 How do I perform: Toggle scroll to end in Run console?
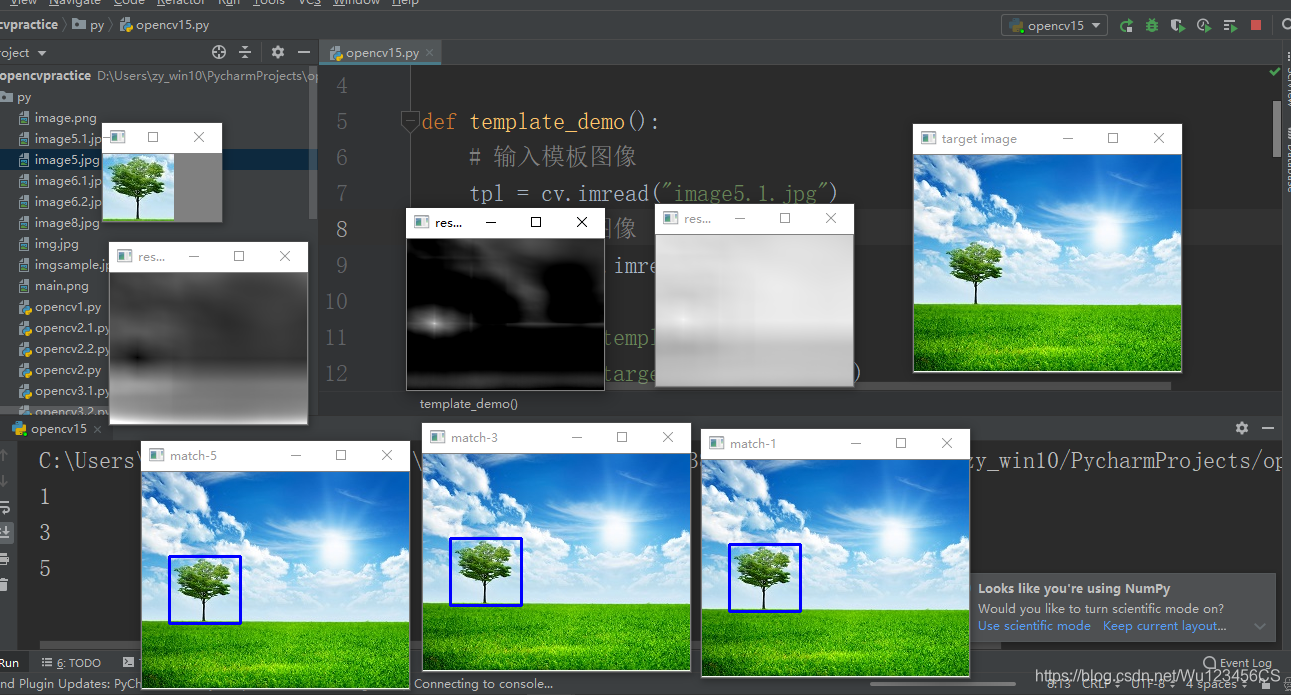pos(4,532)
